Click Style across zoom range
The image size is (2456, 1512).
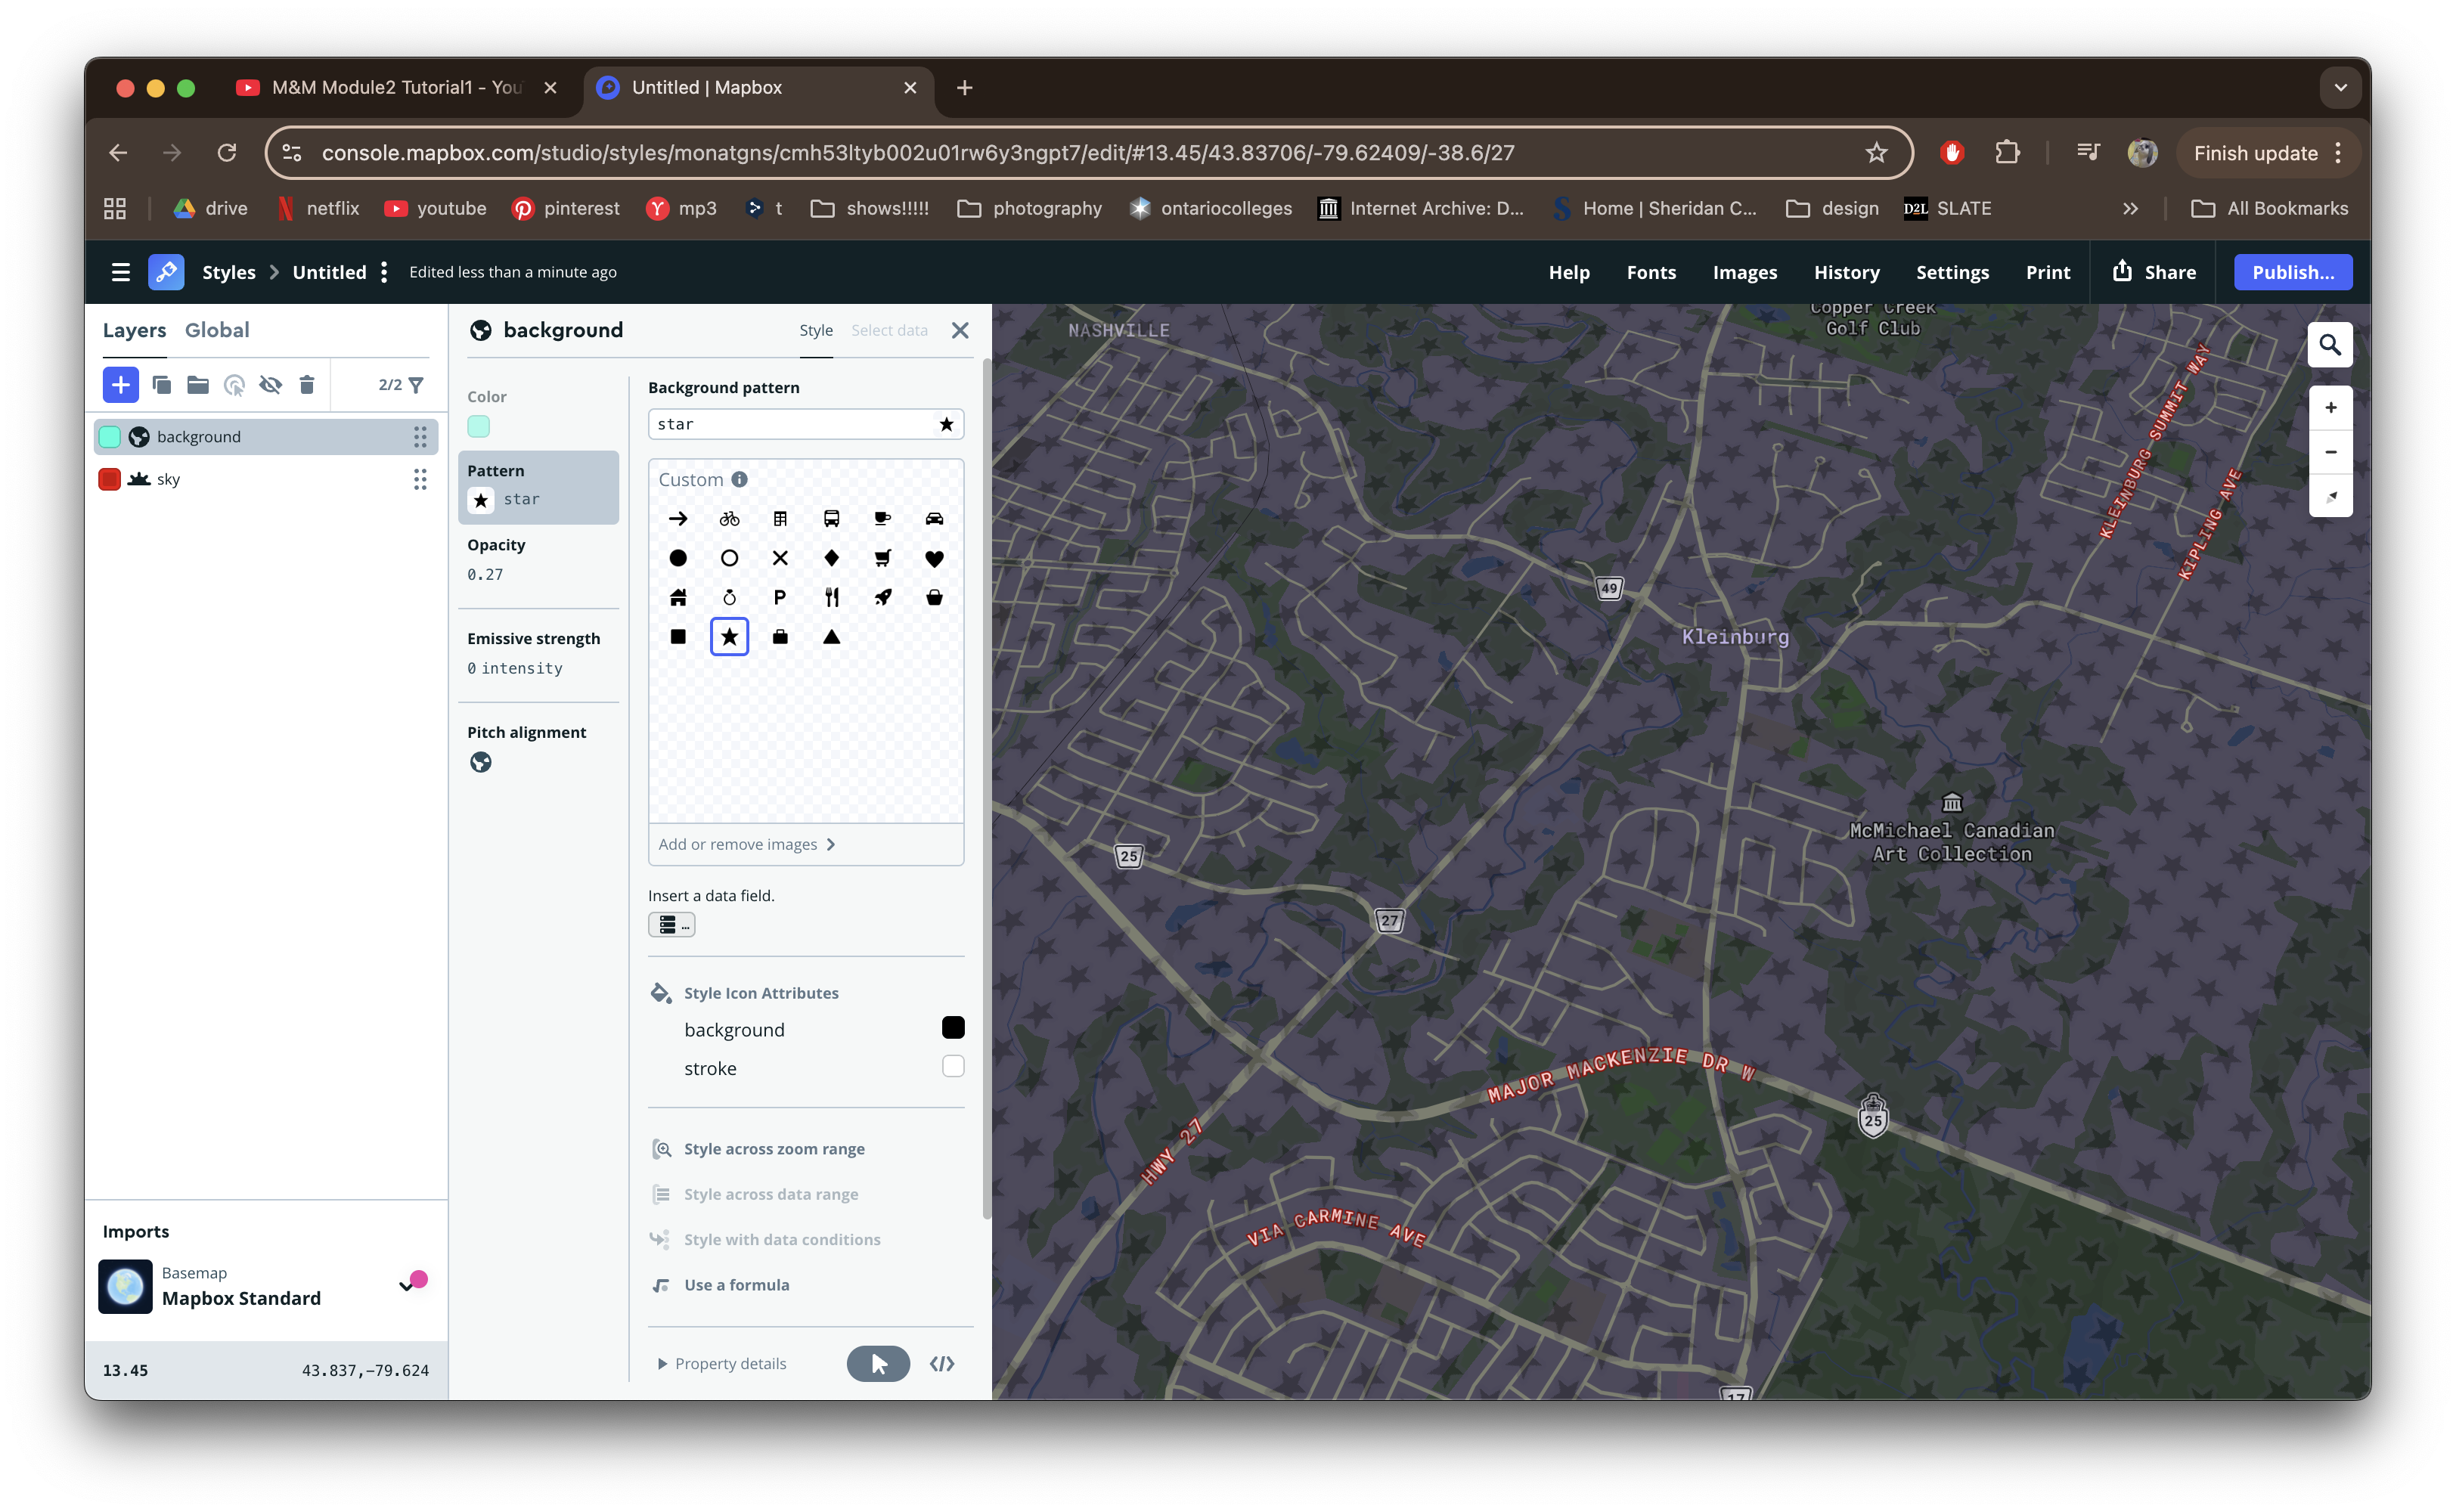(773, 1149)
